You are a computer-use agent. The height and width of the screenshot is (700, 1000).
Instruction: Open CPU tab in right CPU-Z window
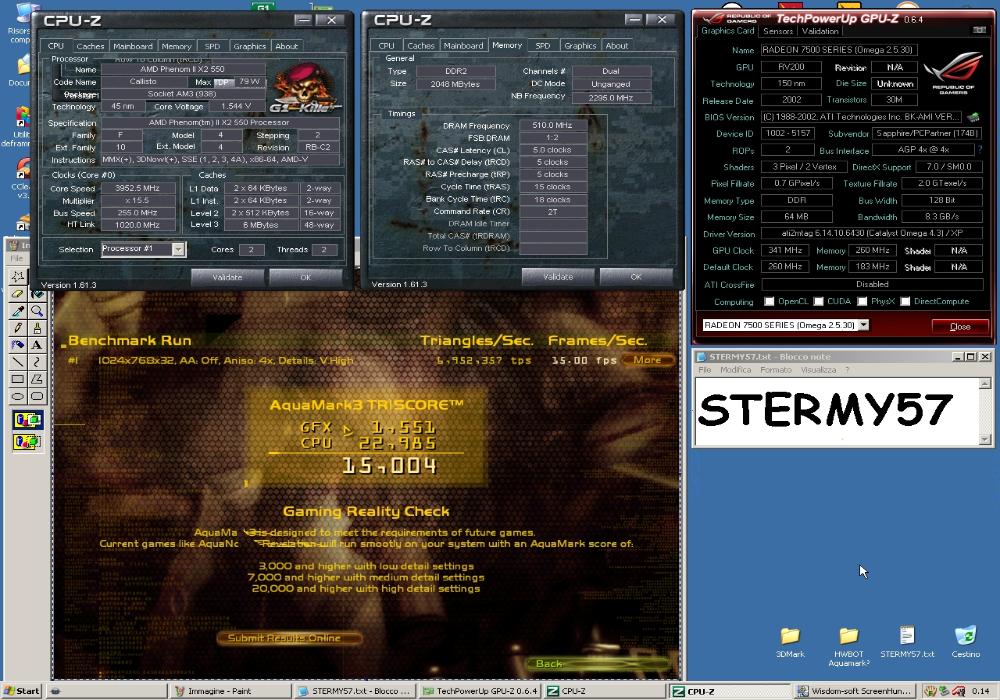click(x=386, y=45)
